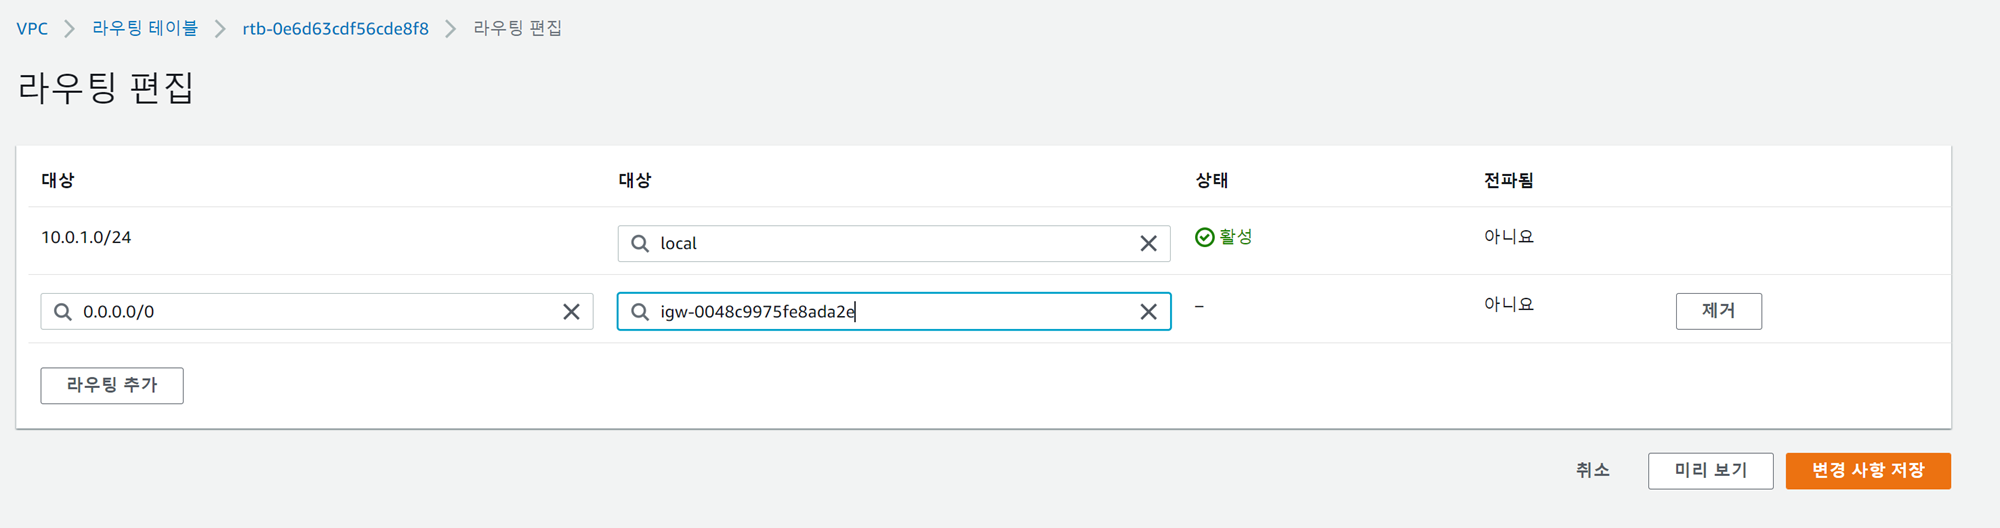
Task: Click the 10.0.1.0/24 destination text
Action: pos(86,238)
